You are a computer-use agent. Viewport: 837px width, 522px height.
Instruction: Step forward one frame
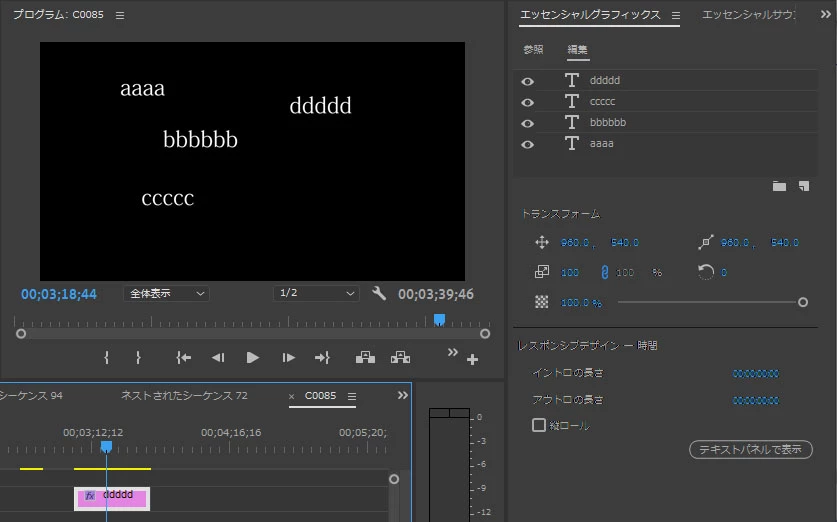[x=288, y=358]
